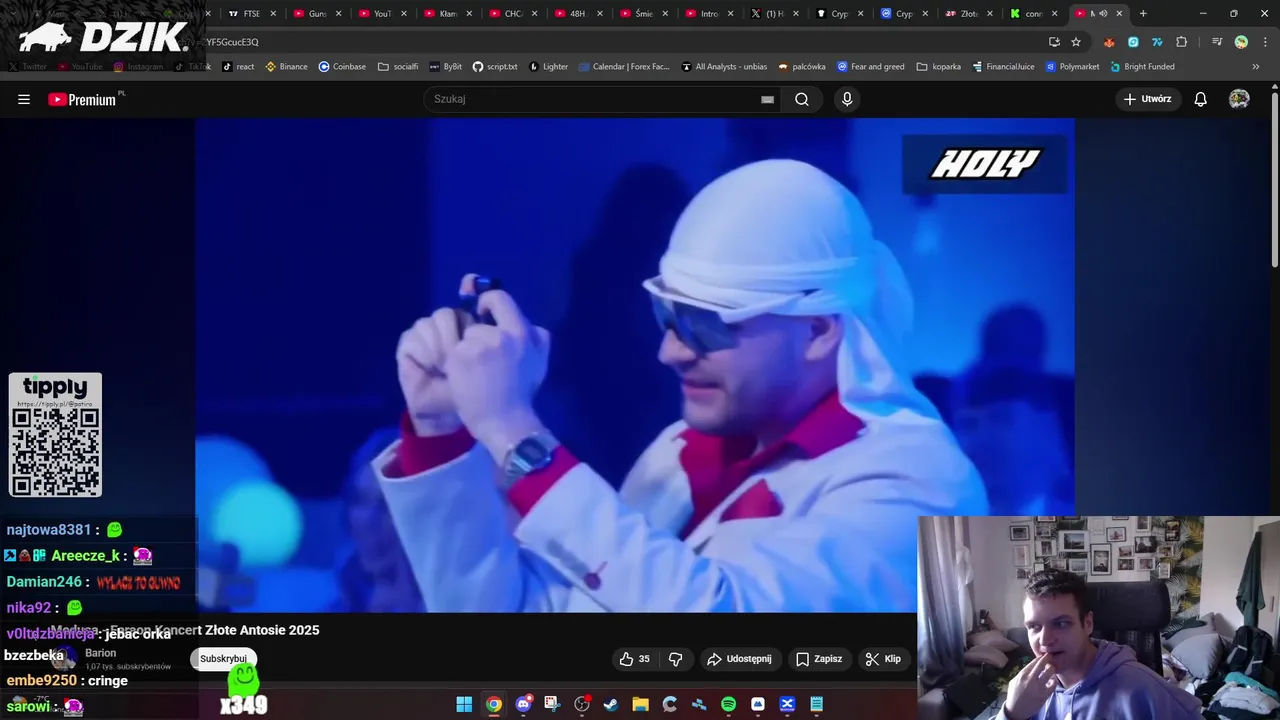The image size is (1280, 720).
Task: Open the Fear and greed bookmark
Action: pyautogui.click(x=871, y=67)
